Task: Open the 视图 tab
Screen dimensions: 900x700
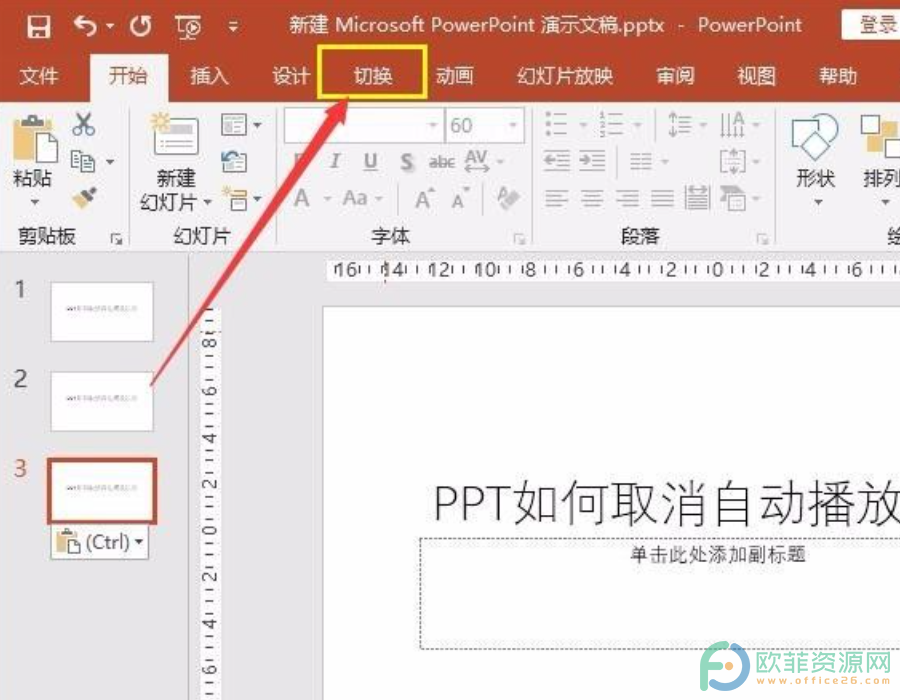Action: [757, 75]
